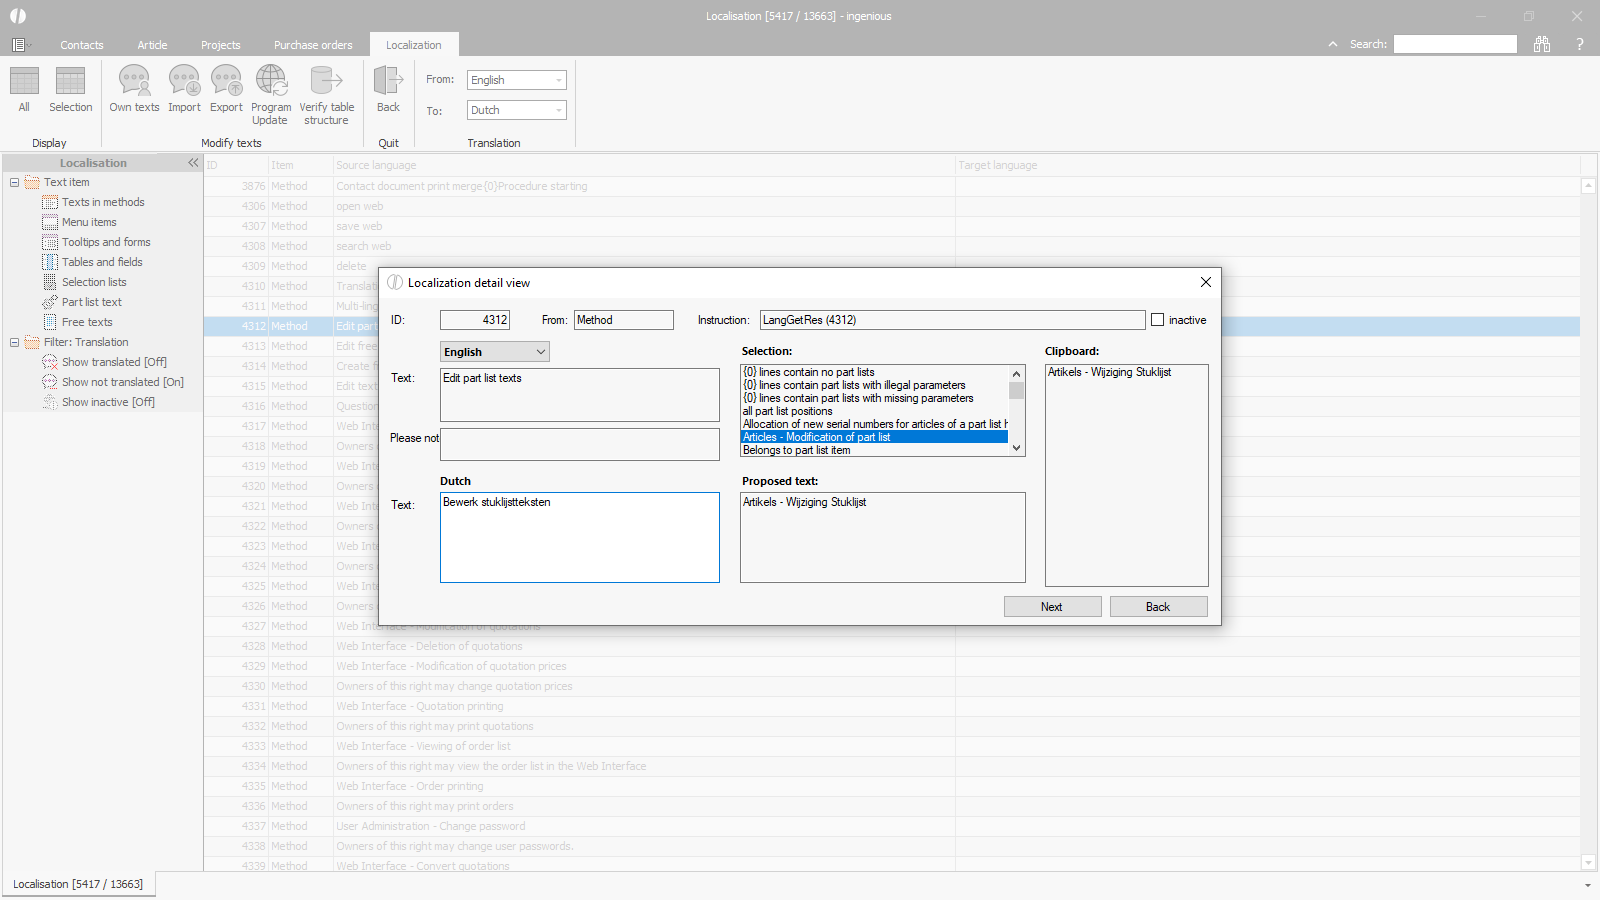Click the Back icon in Quit group

(388, 82)
